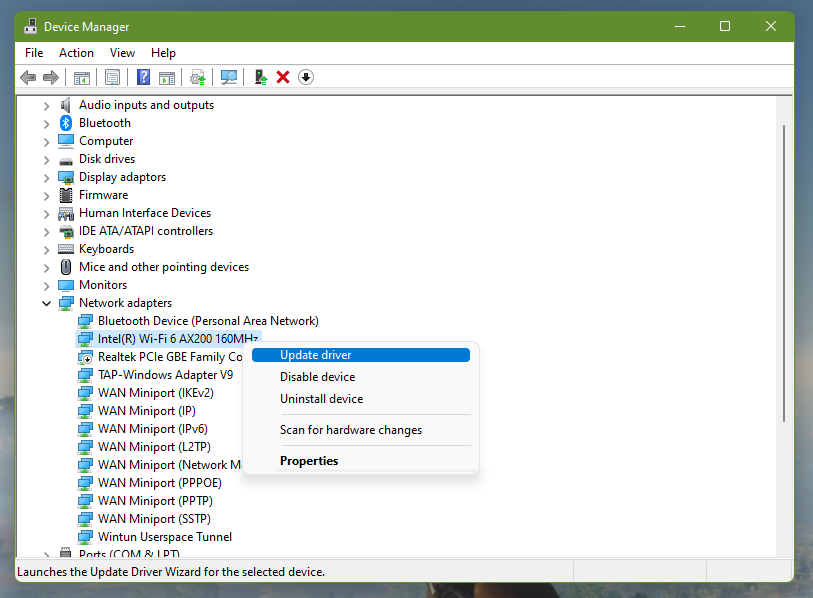813x598 pixels.
Task: Toggle the Show/Hide Console Tree toolbar icon
Action: pyautogui.click(x=82, y=77)
